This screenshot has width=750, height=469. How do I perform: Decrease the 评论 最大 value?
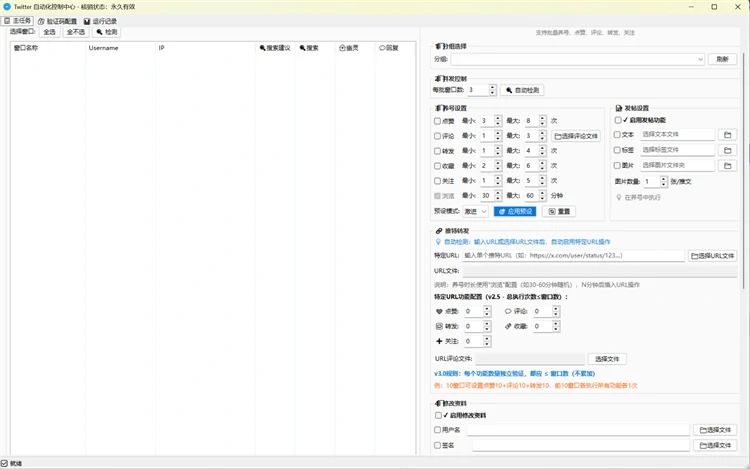coord(542,139)
